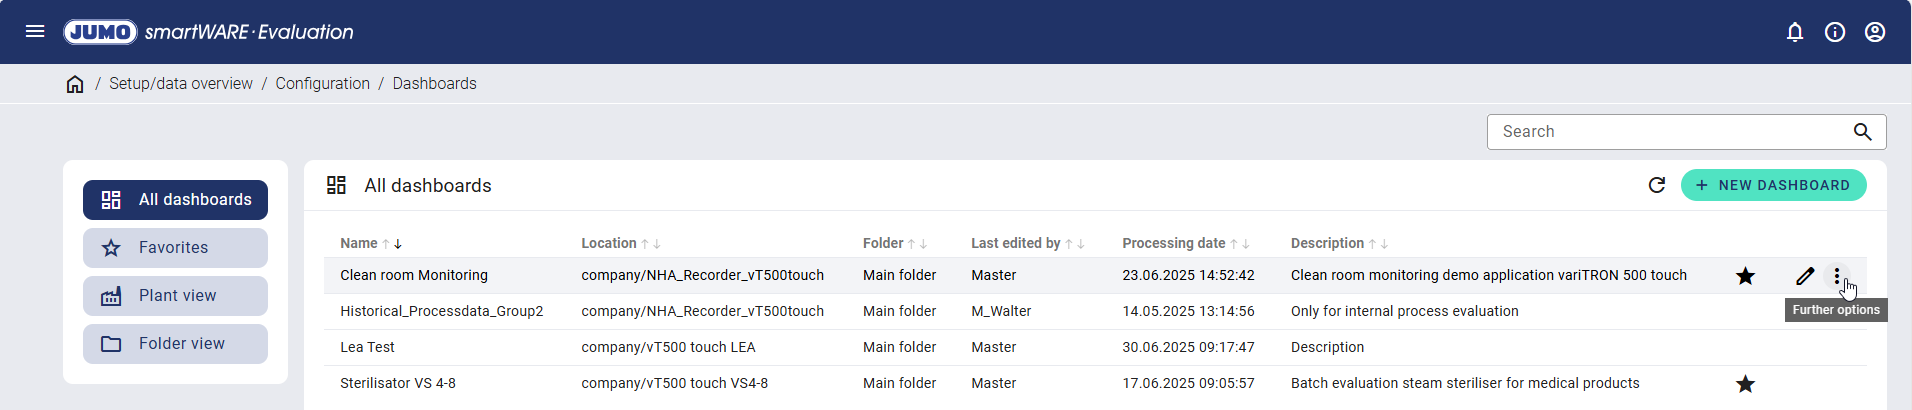Focus the Search input field
The width and height of the screenshot is (1912, 410).
(1670, 132)
